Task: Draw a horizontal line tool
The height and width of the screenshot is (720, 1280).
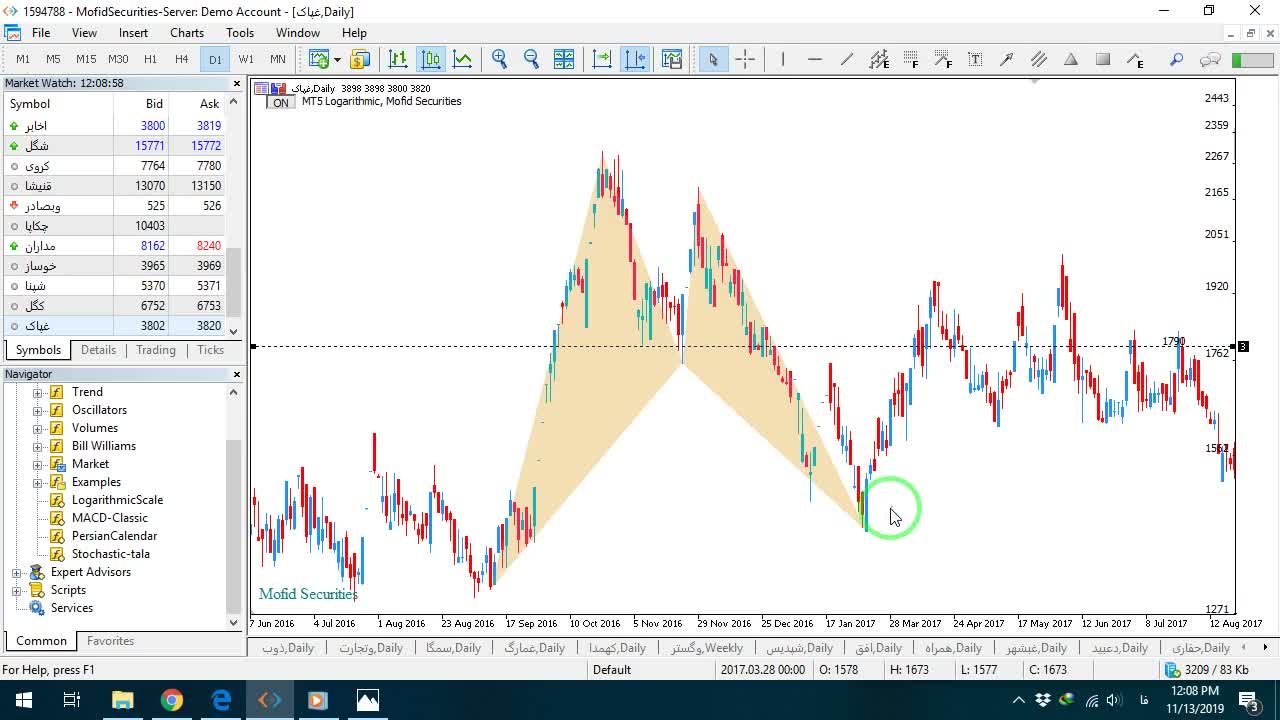Action: point(815,60)
